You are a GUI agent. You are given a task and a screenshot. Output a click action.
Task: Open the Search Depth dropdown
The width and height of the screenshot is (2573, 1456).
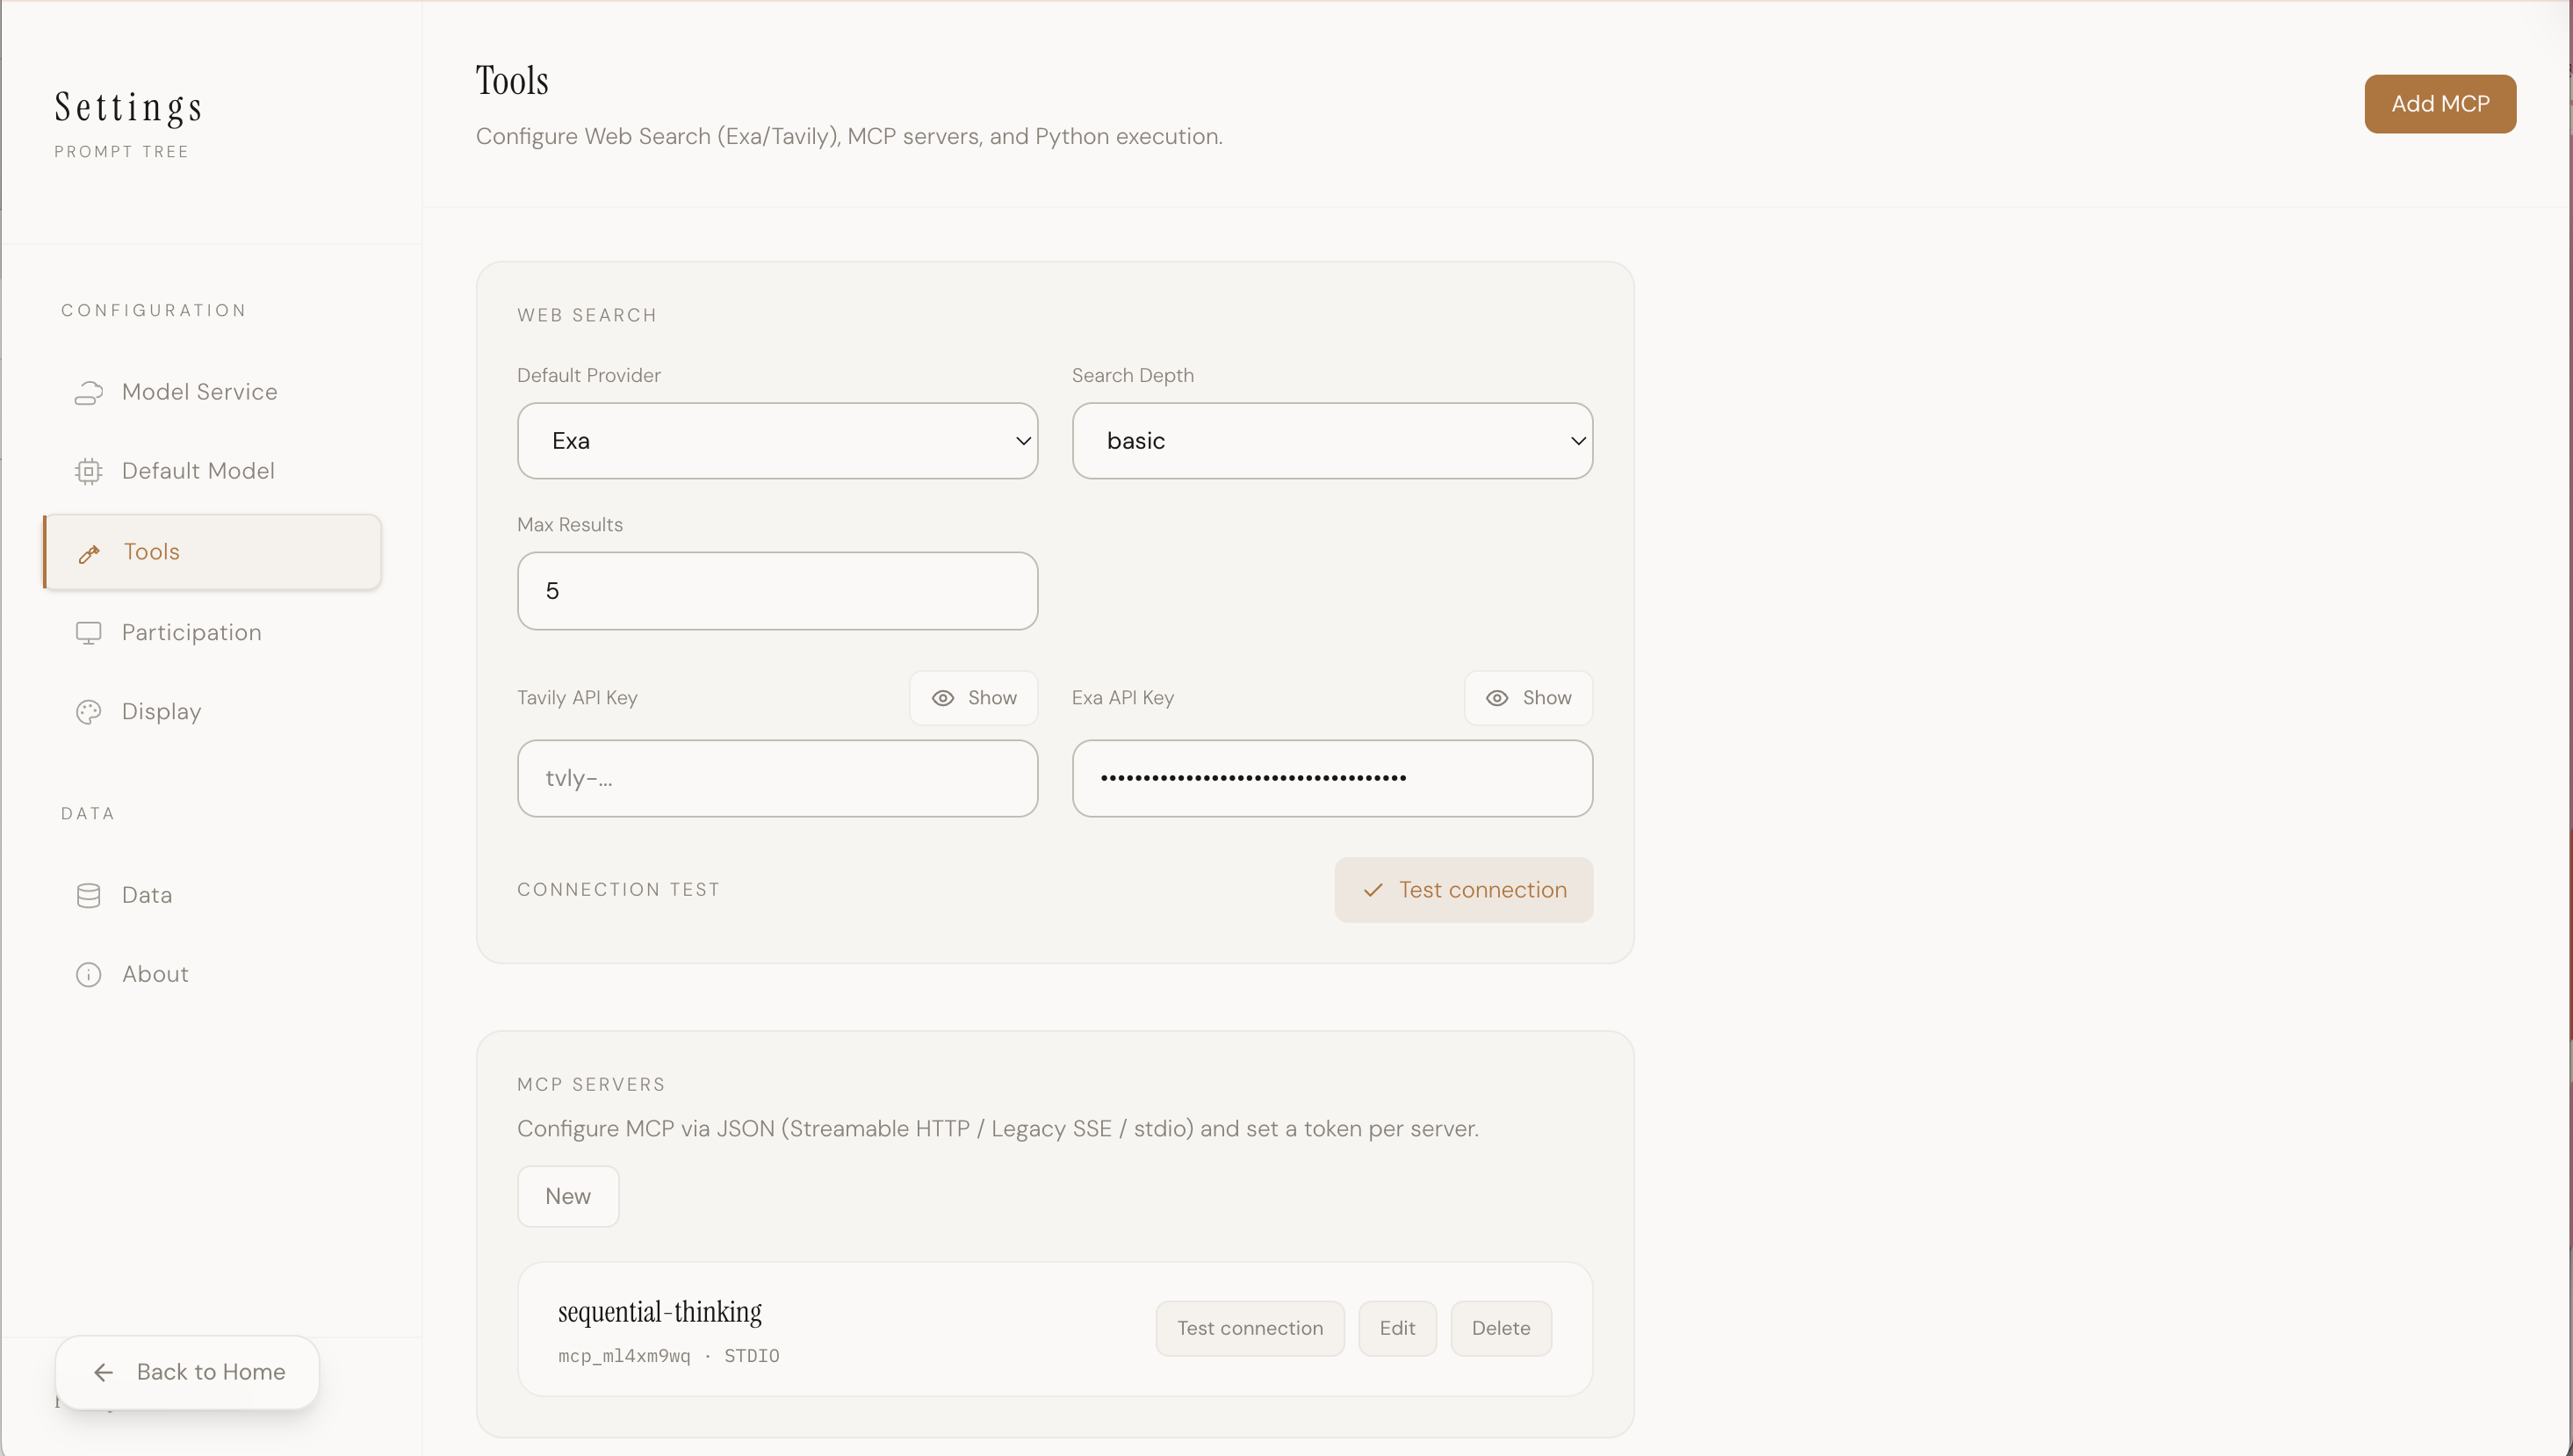click(1332, 441)
